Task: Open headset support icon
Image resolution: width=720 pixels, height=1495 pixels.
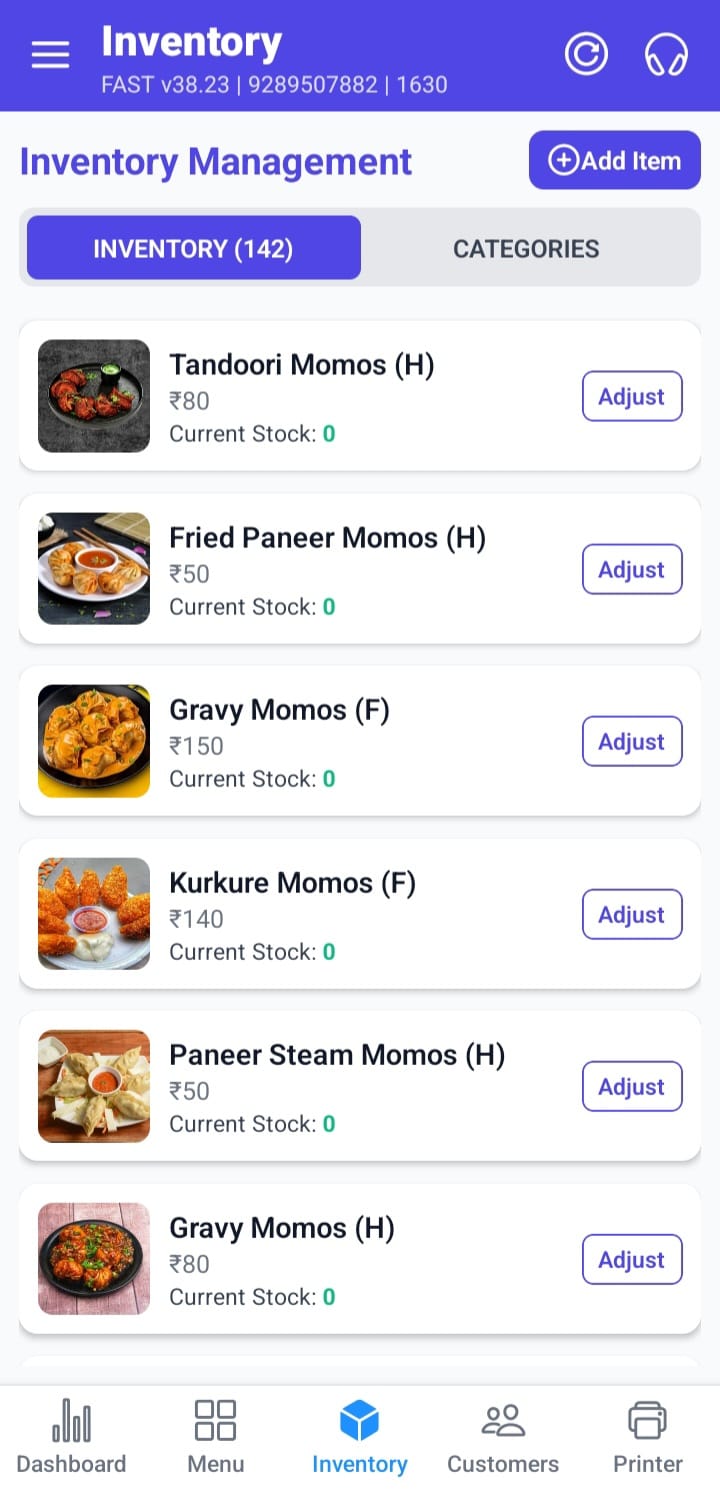Action: pos(666,54)
